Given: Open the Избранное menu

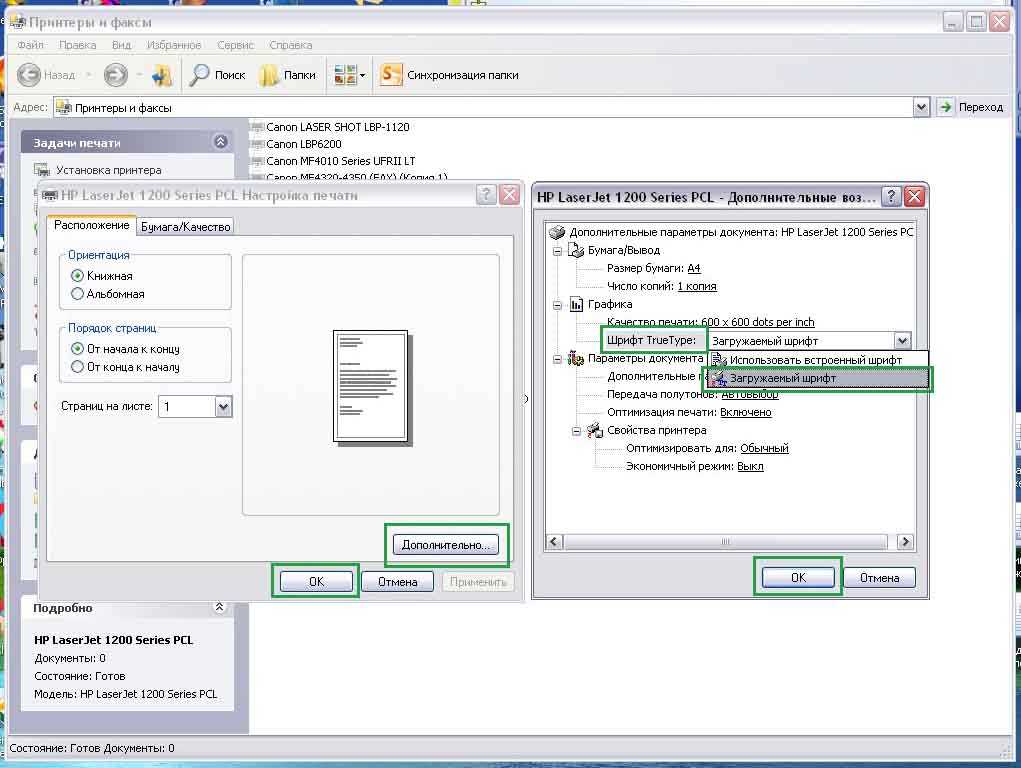Looking at the screenshot, I should [174, 45].
